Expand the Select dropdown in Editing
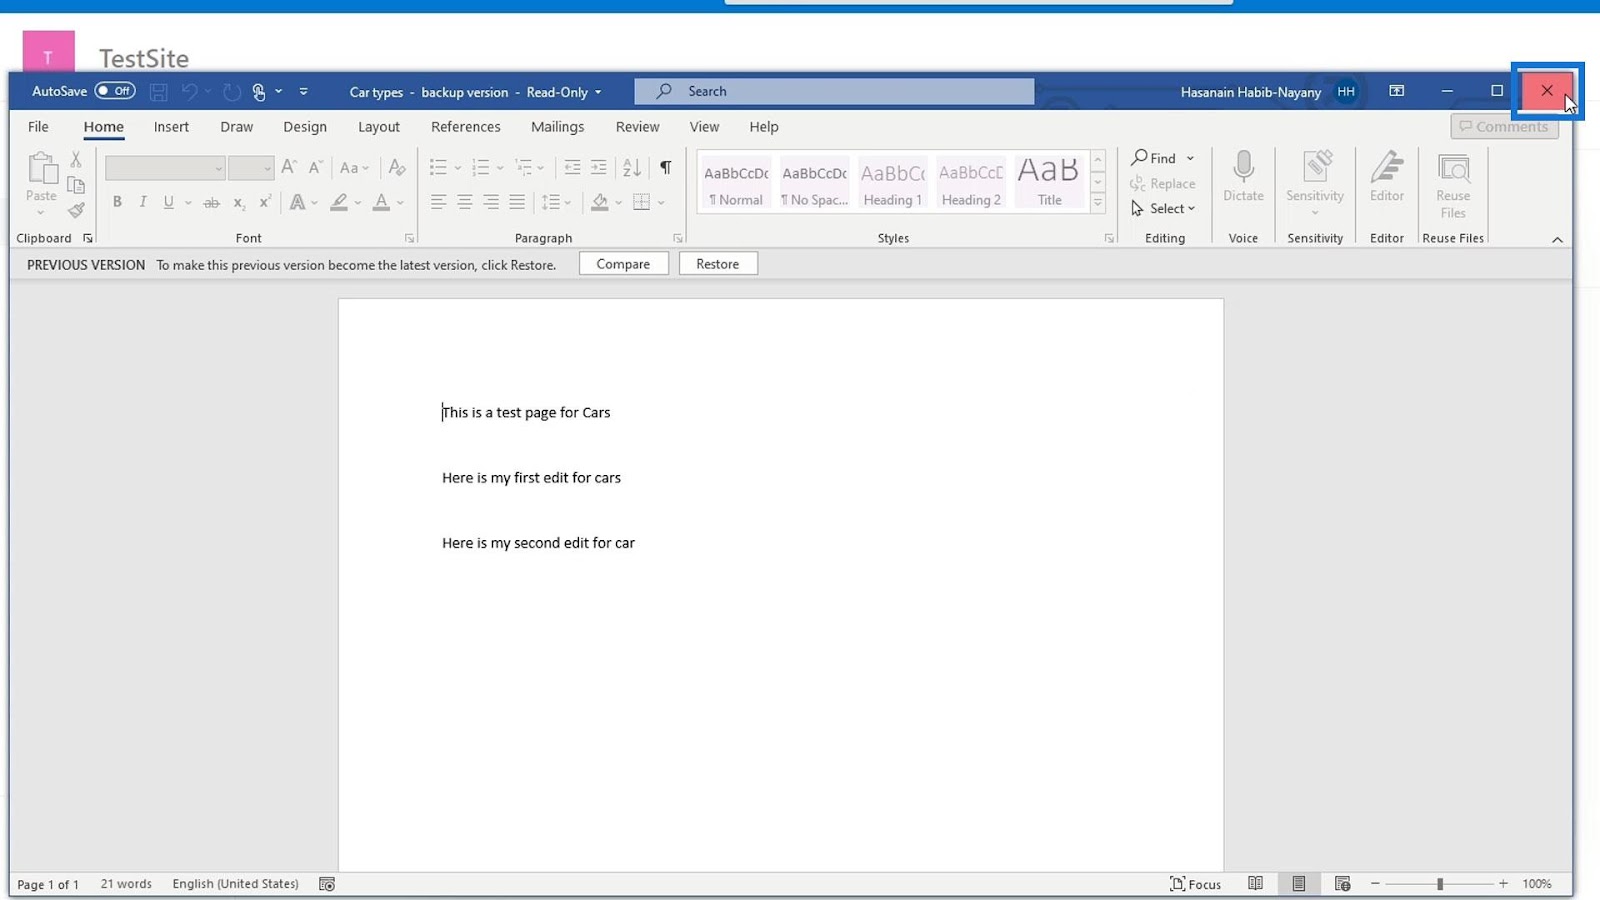 (1164, 208)
